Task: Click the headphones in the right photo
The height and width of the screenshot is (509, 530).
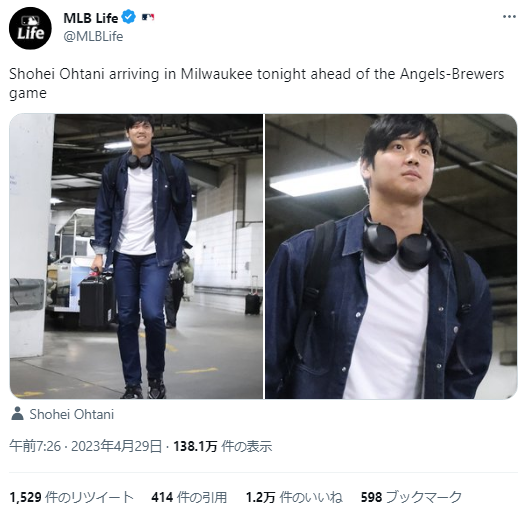Action: click(397, 242)
